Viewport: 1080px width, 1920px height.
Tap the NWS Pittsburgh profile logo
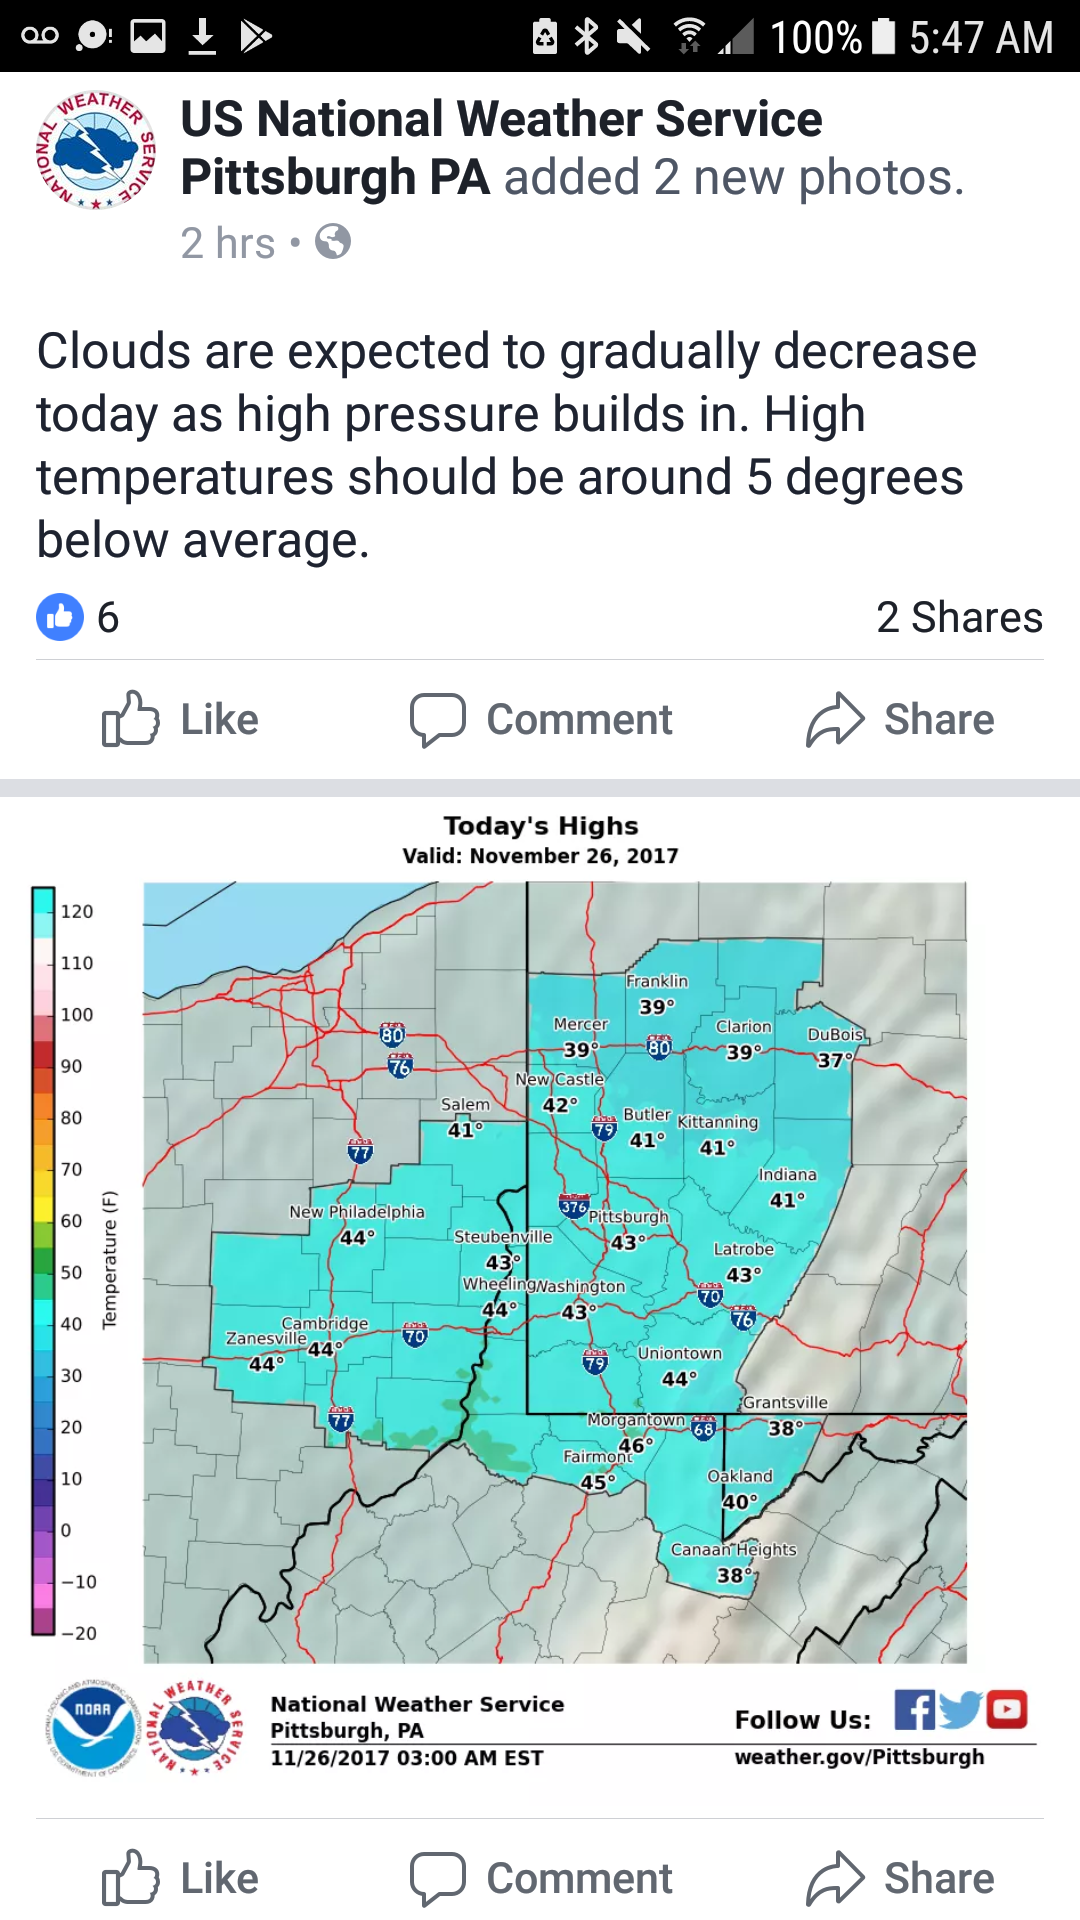pos(97,150)
